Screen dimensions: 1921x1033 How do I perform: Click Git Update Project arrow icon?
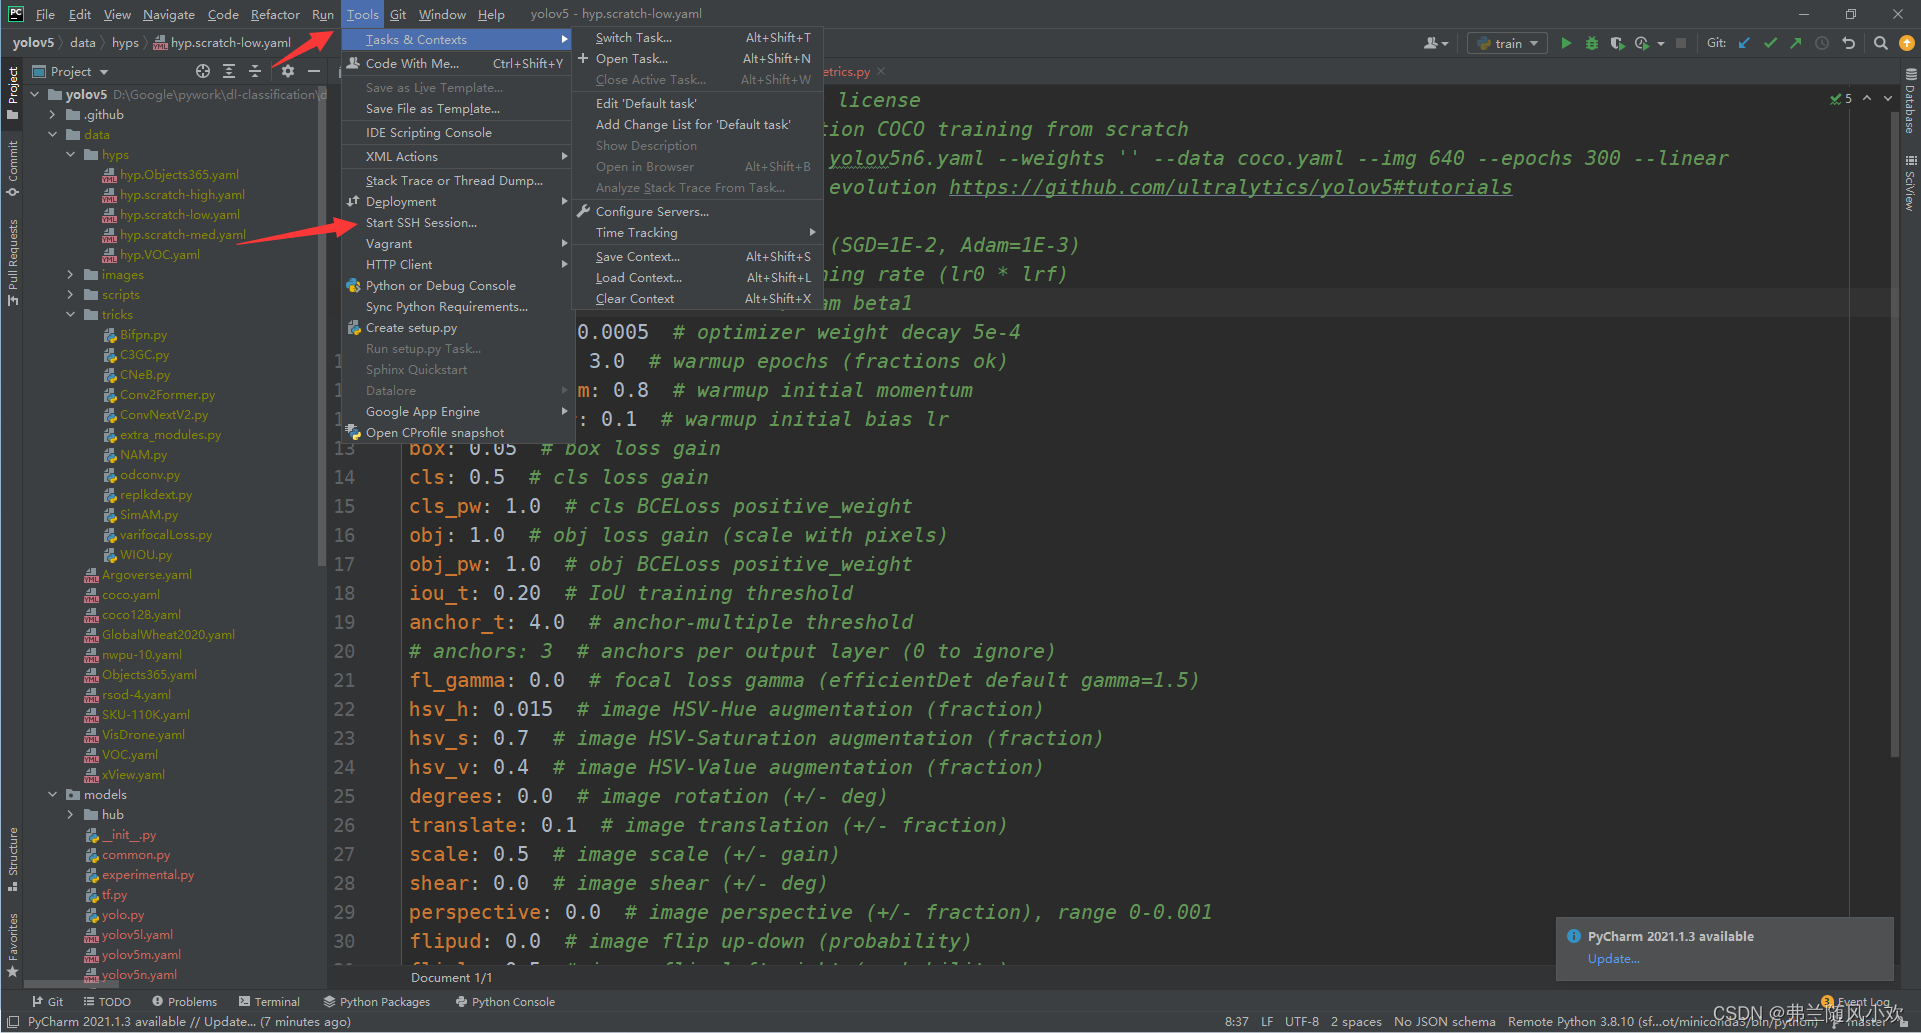[1744, 43]
